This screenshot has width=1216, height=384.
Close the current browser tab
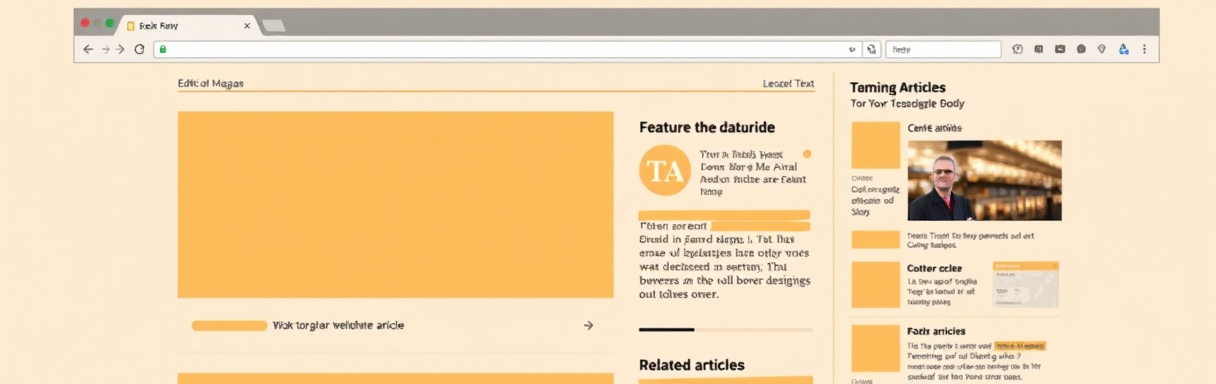[247, 26]
